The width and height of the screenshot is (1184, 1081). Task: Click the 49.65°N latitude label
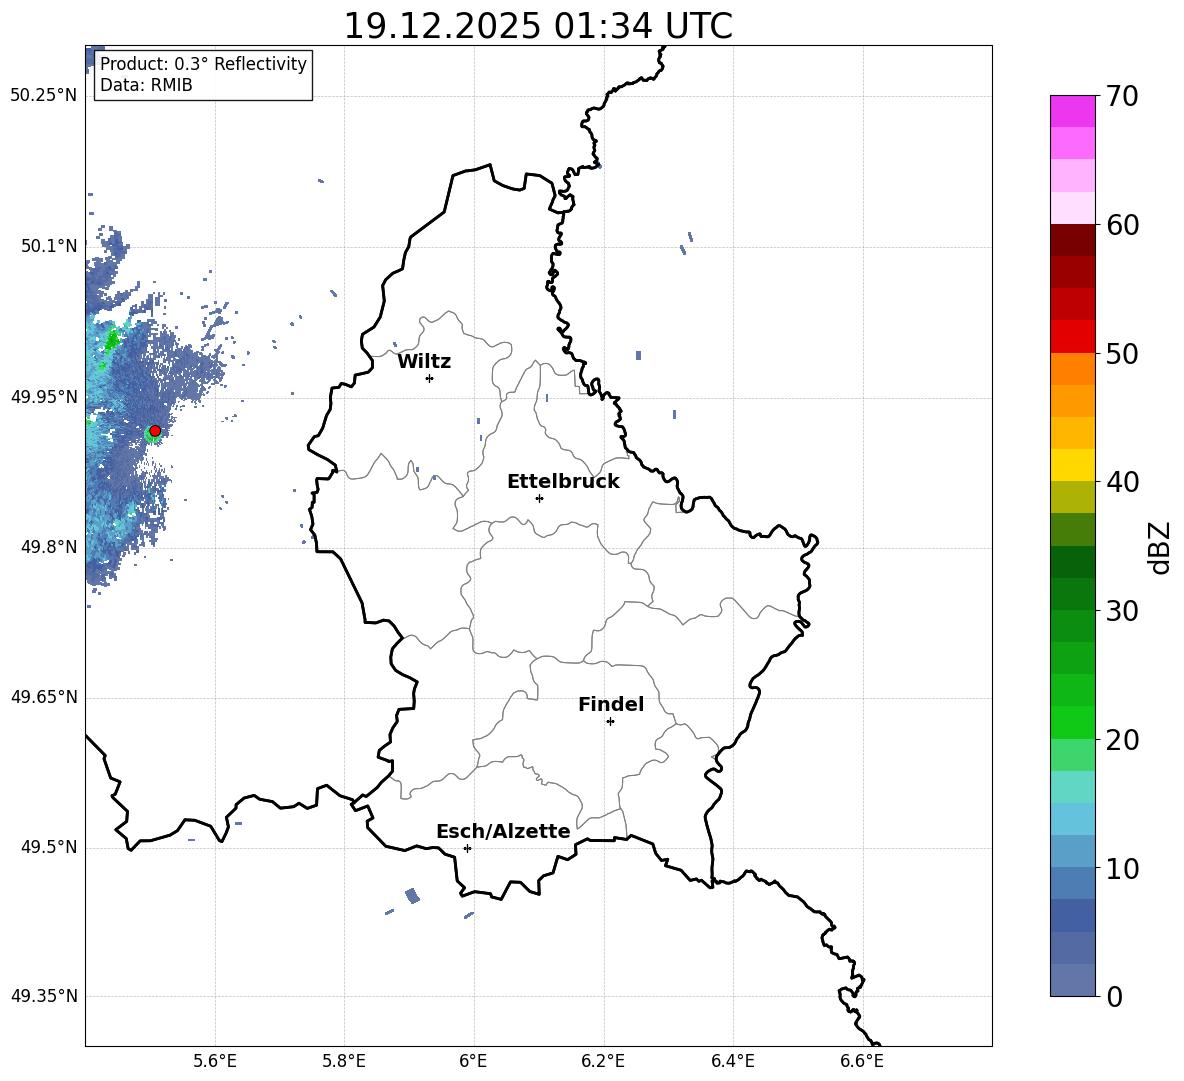click(x=44, y=697)
